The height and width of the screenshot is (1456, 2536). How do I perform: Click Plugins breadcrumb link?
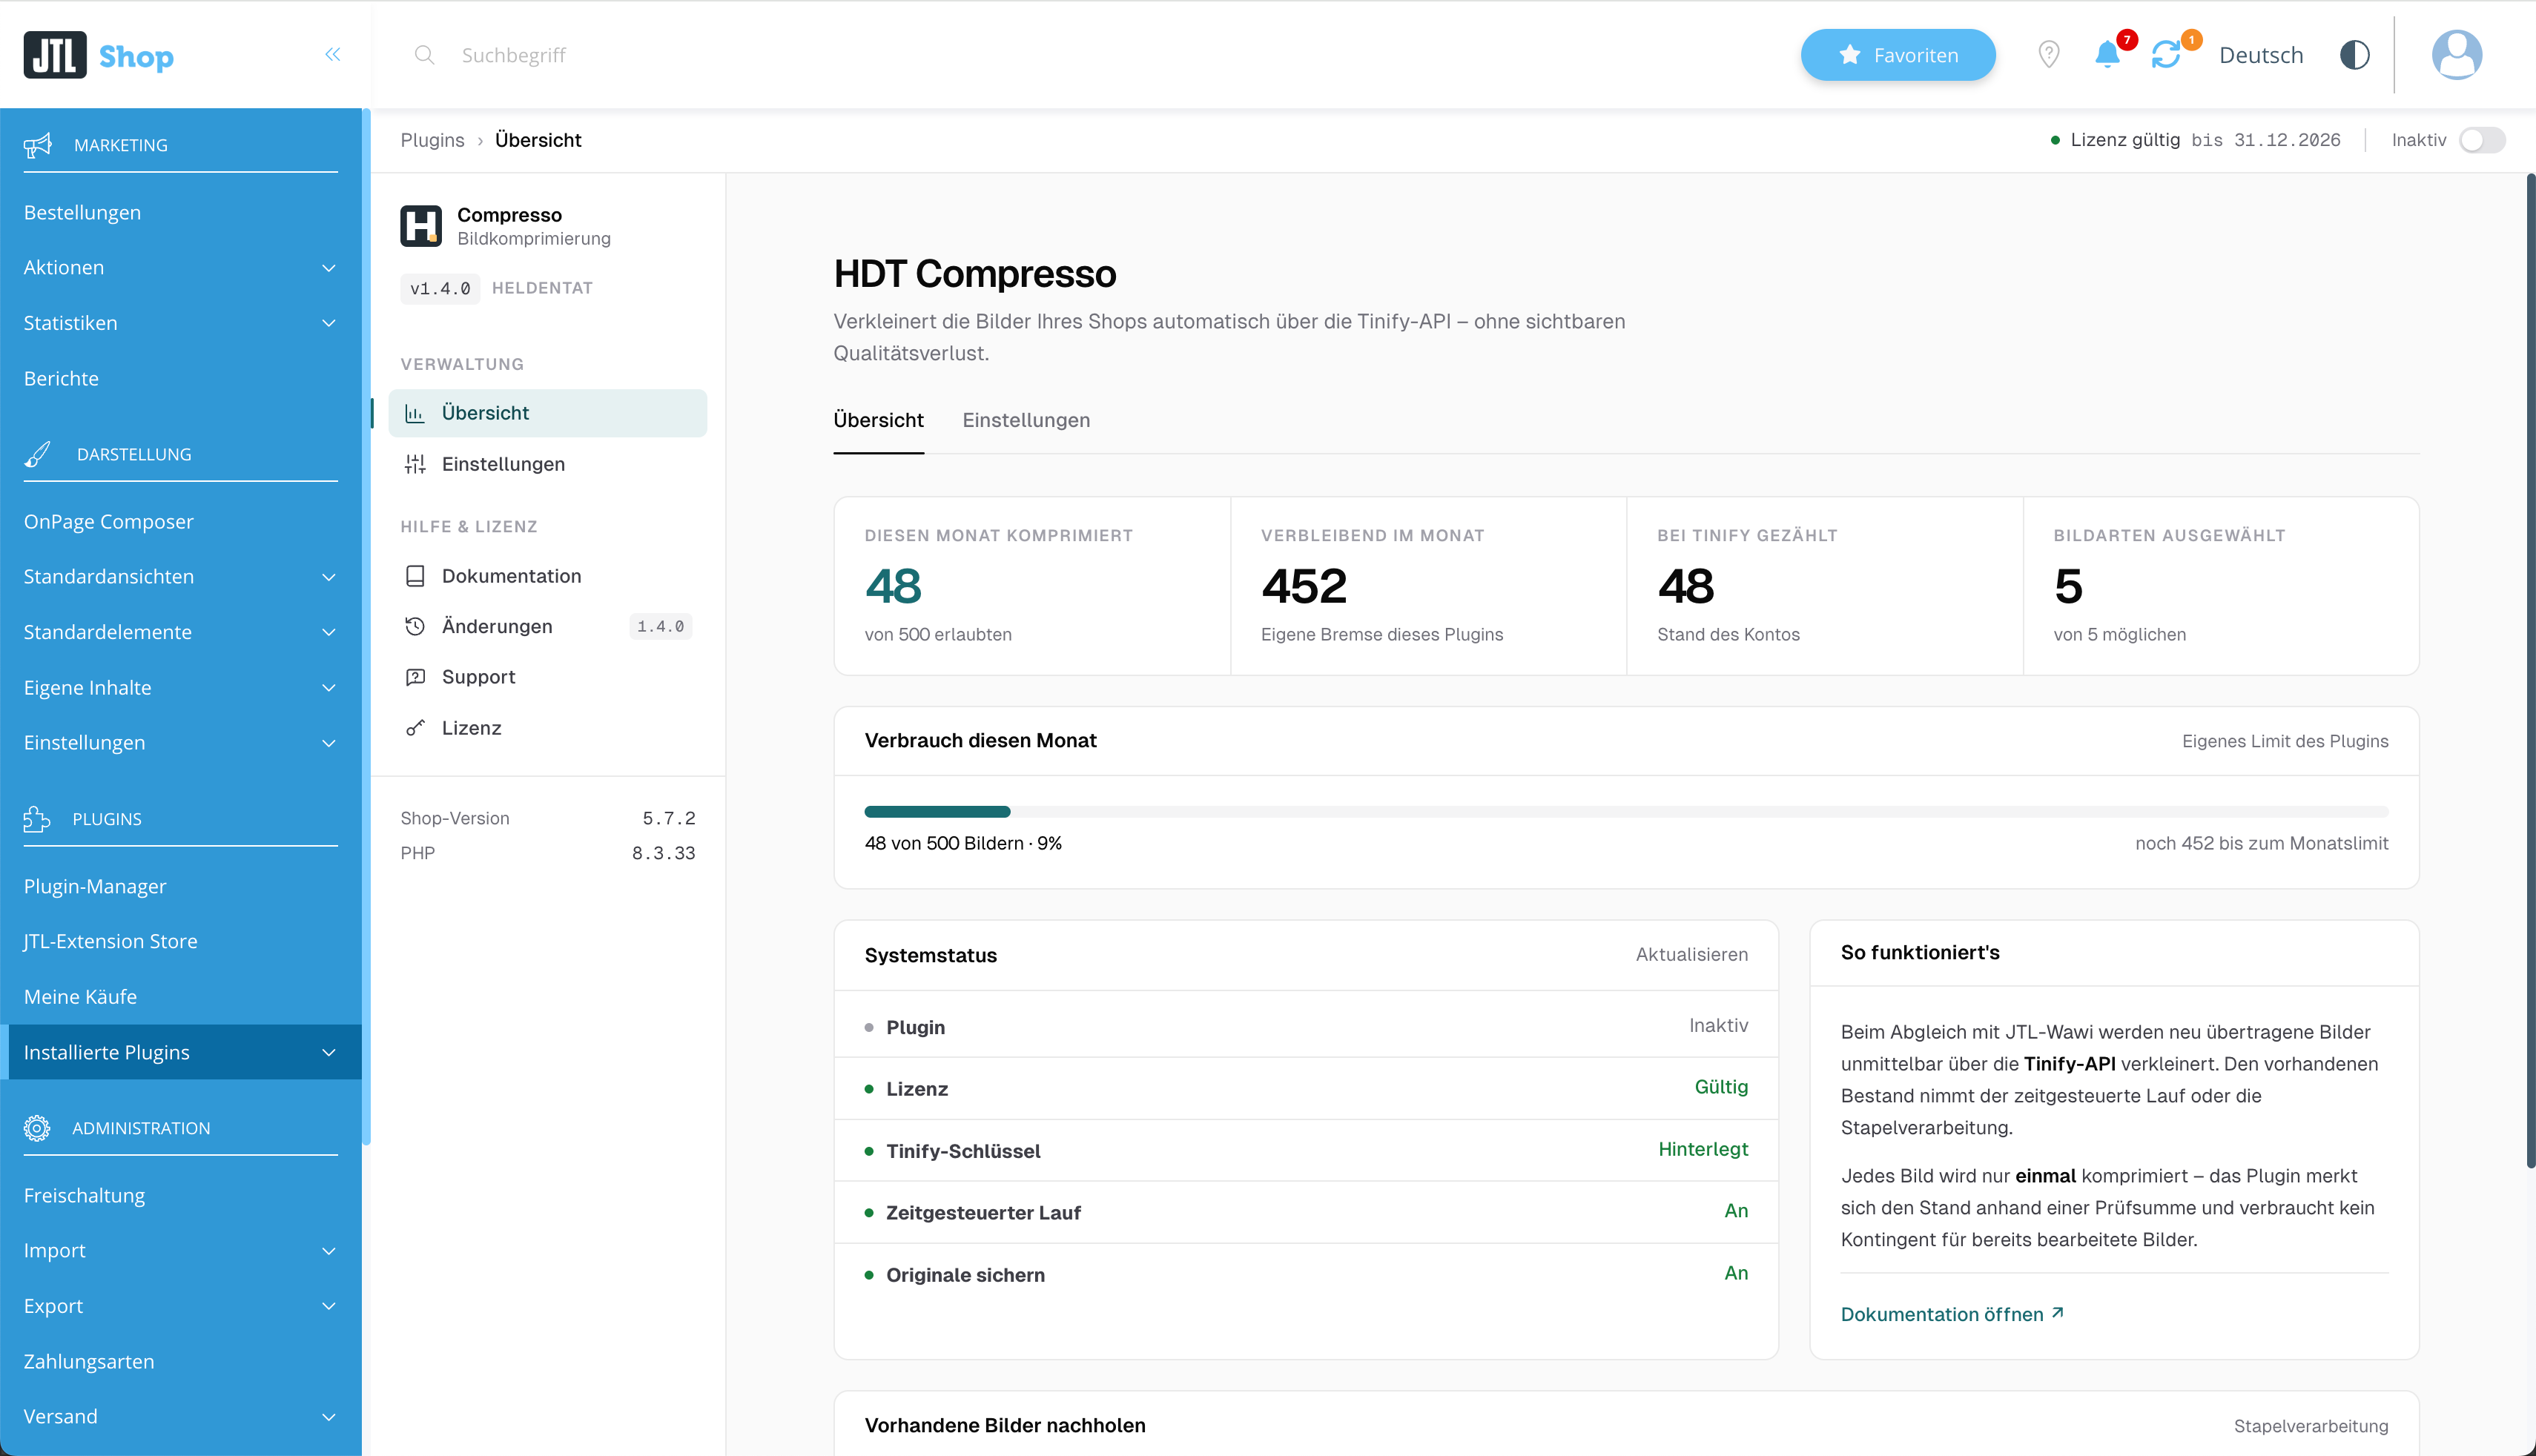pyautogui.click(x=432, y=140)
